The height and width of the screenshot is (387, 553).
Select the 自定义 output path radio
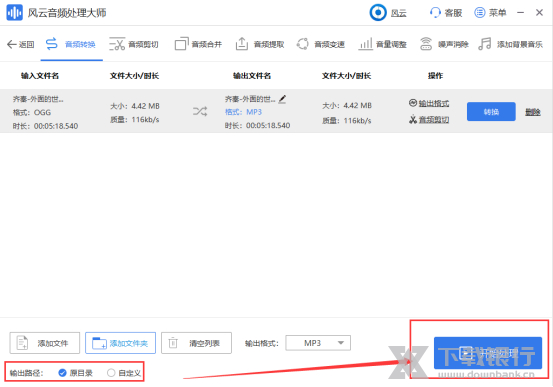pyautogui.click(x=111, y=373)
